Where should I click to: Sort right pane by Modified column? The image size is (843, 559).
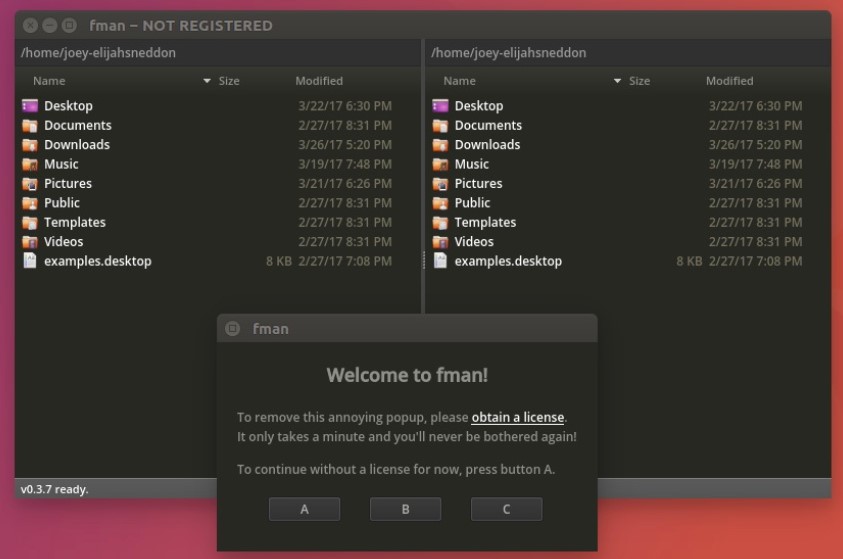tap(730, 81)
